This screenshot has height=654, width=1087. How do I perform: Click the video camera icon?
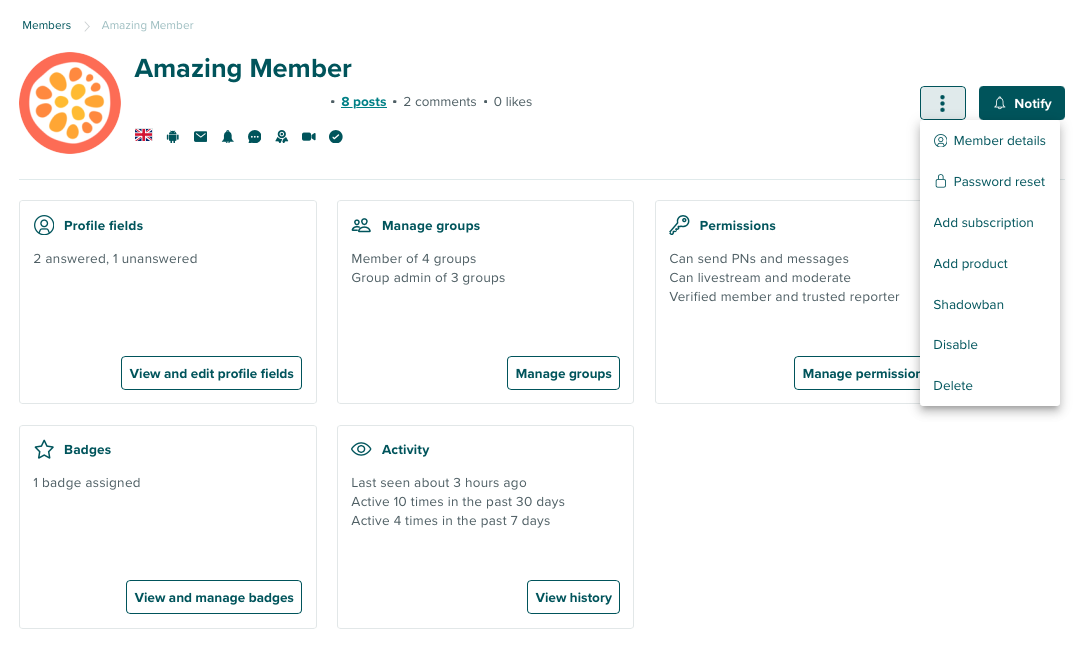coord(308,136)
